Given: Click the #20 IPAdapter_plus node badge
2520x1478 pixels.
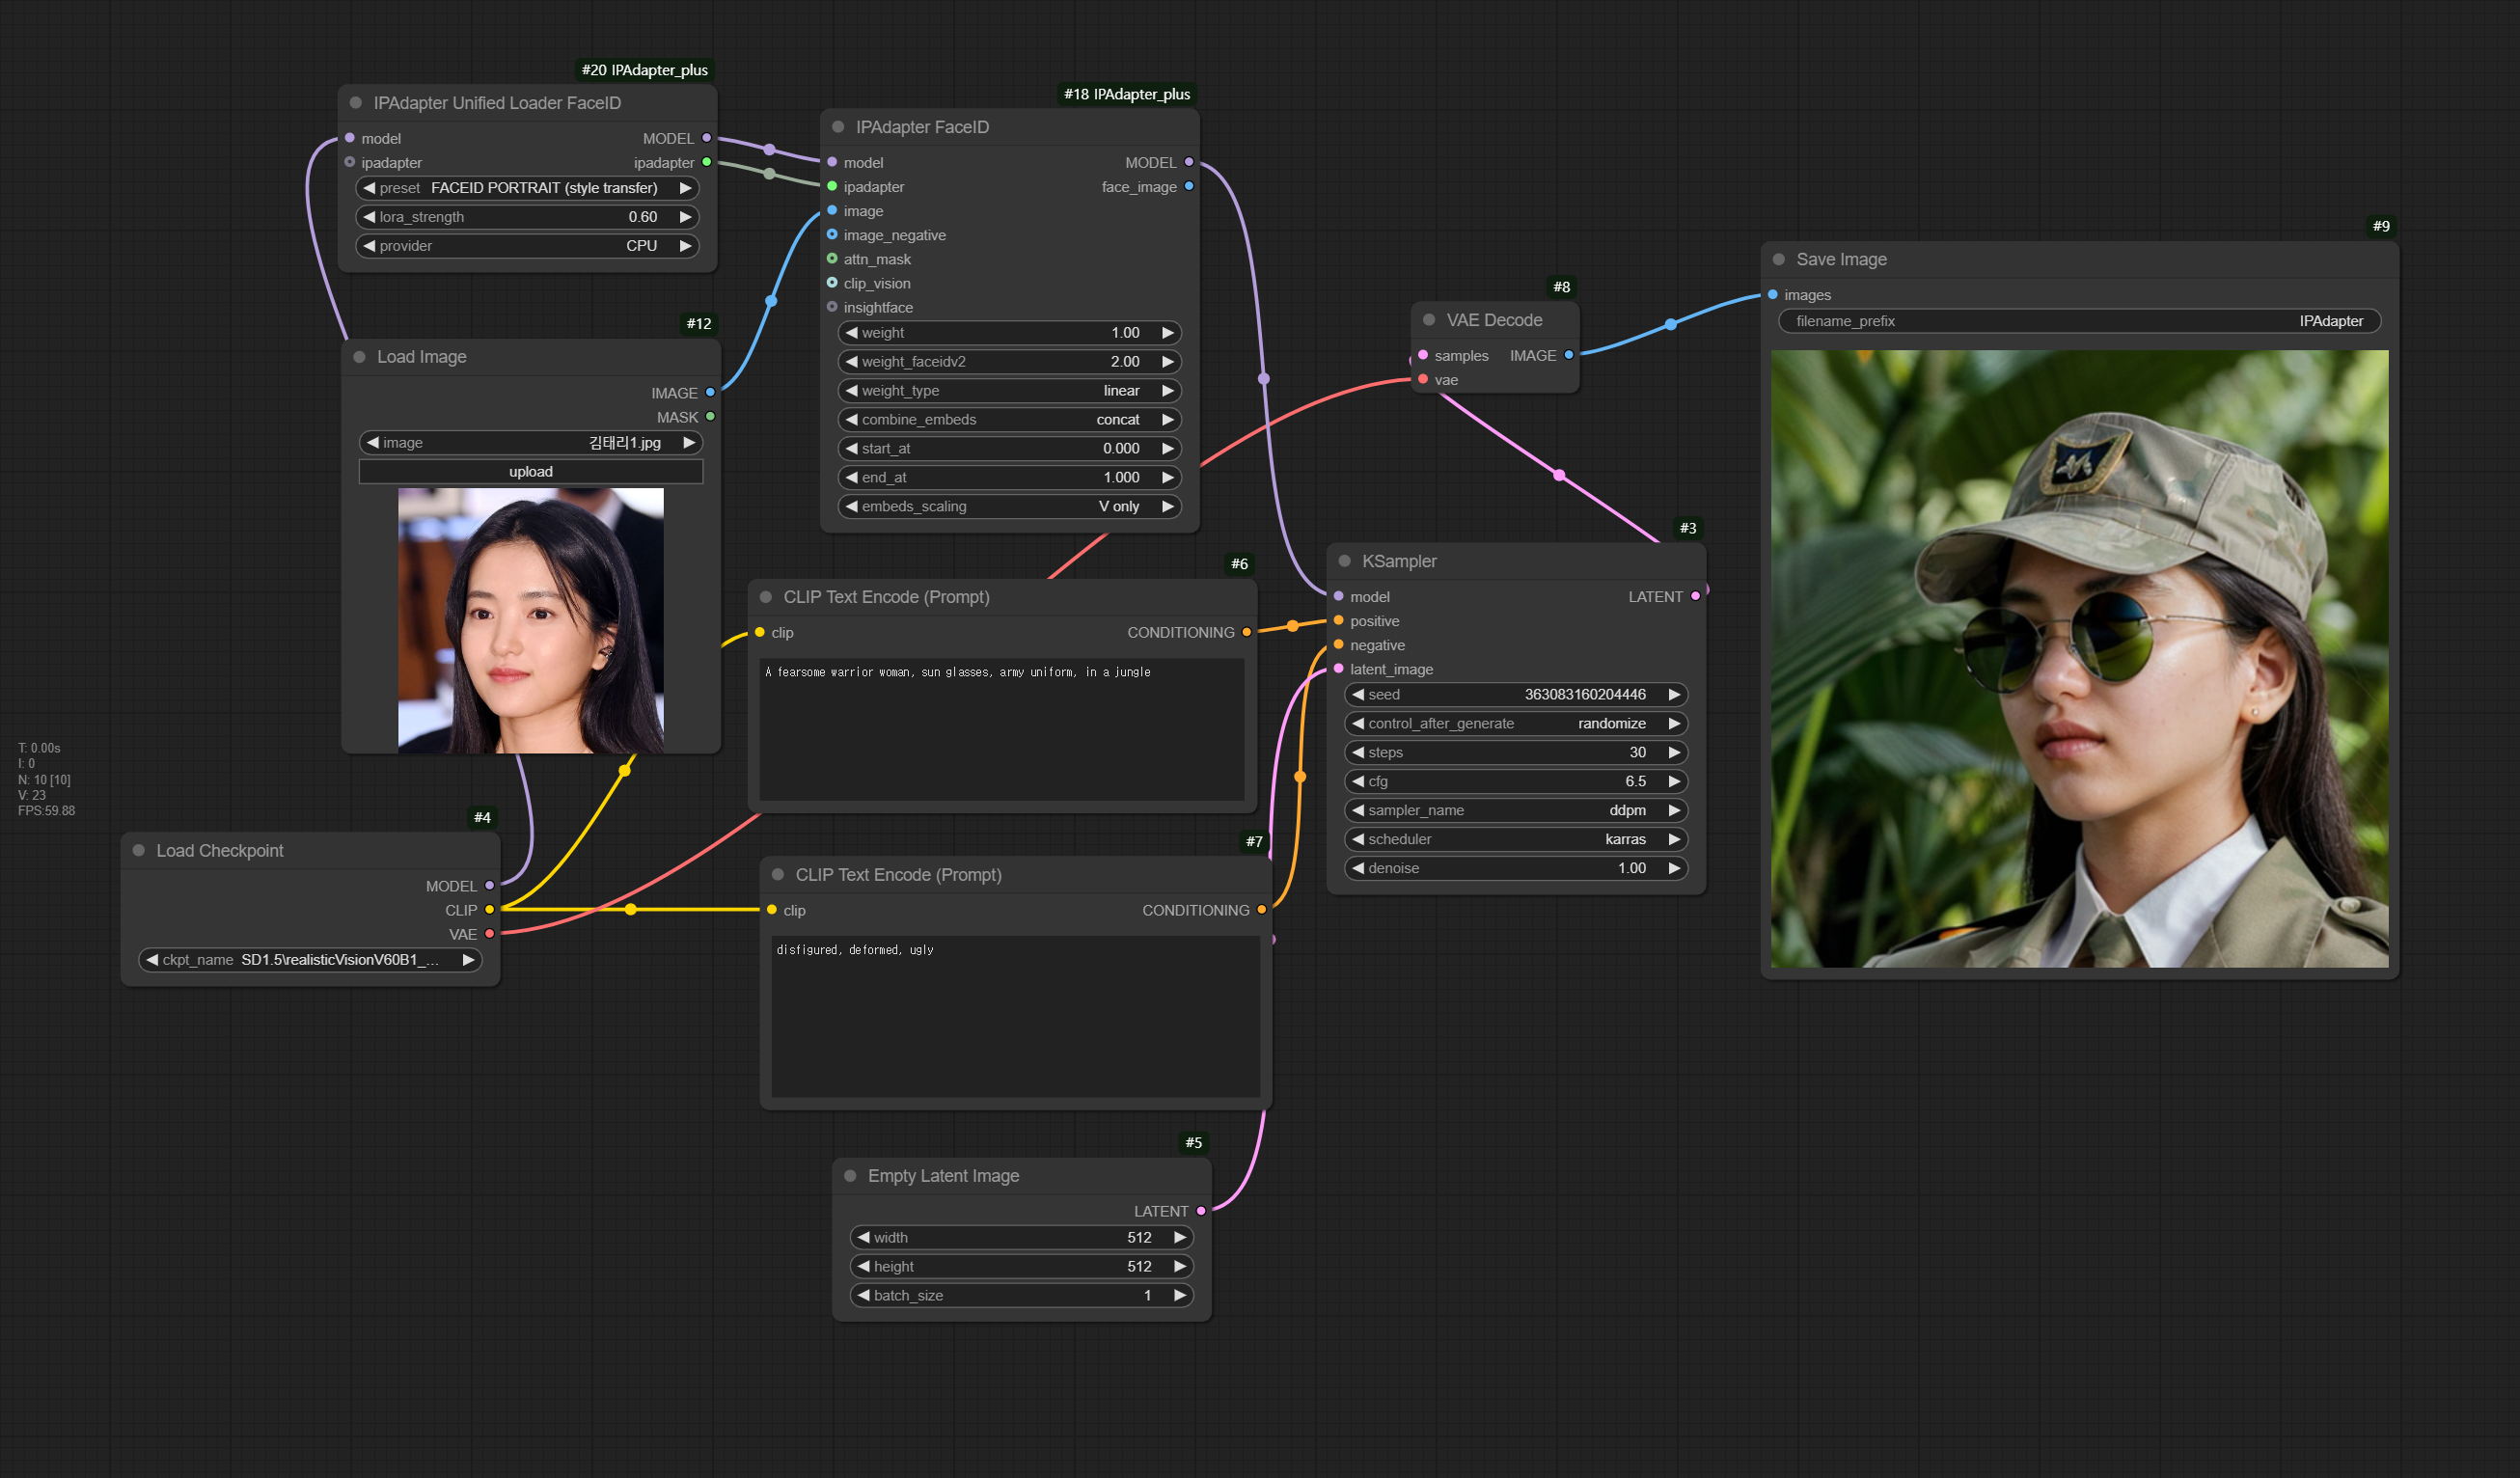Looking at the screenshot, I should [644, 70].
